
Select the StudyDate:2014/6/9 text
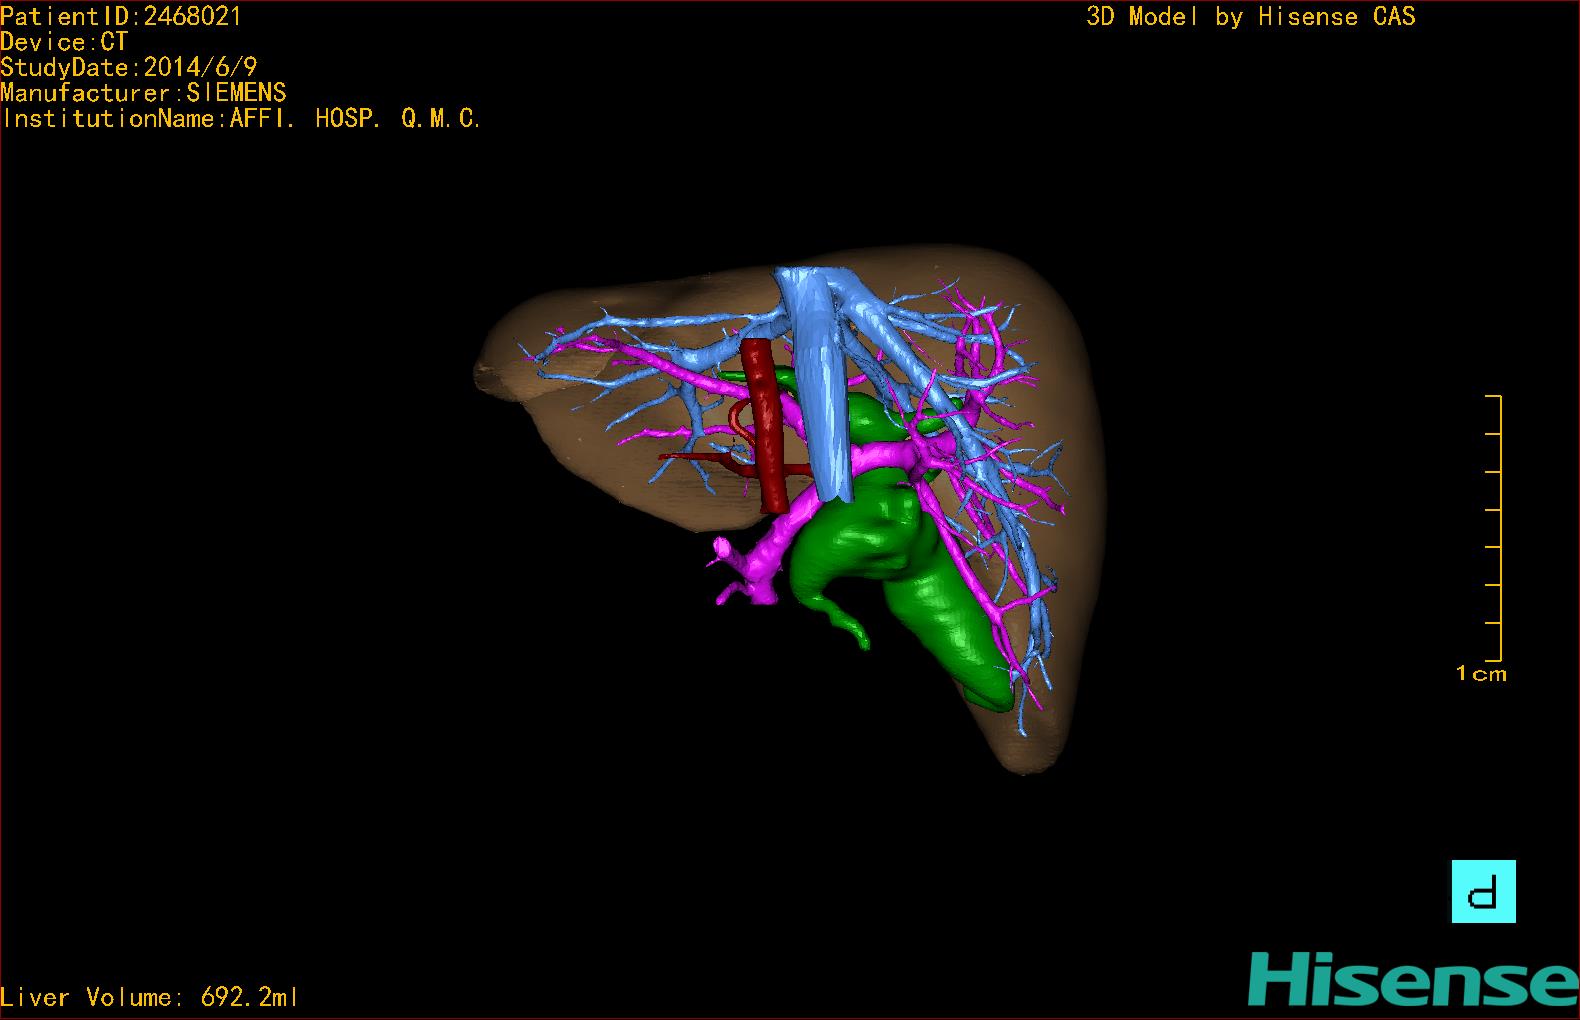click(x=129, y=67)
